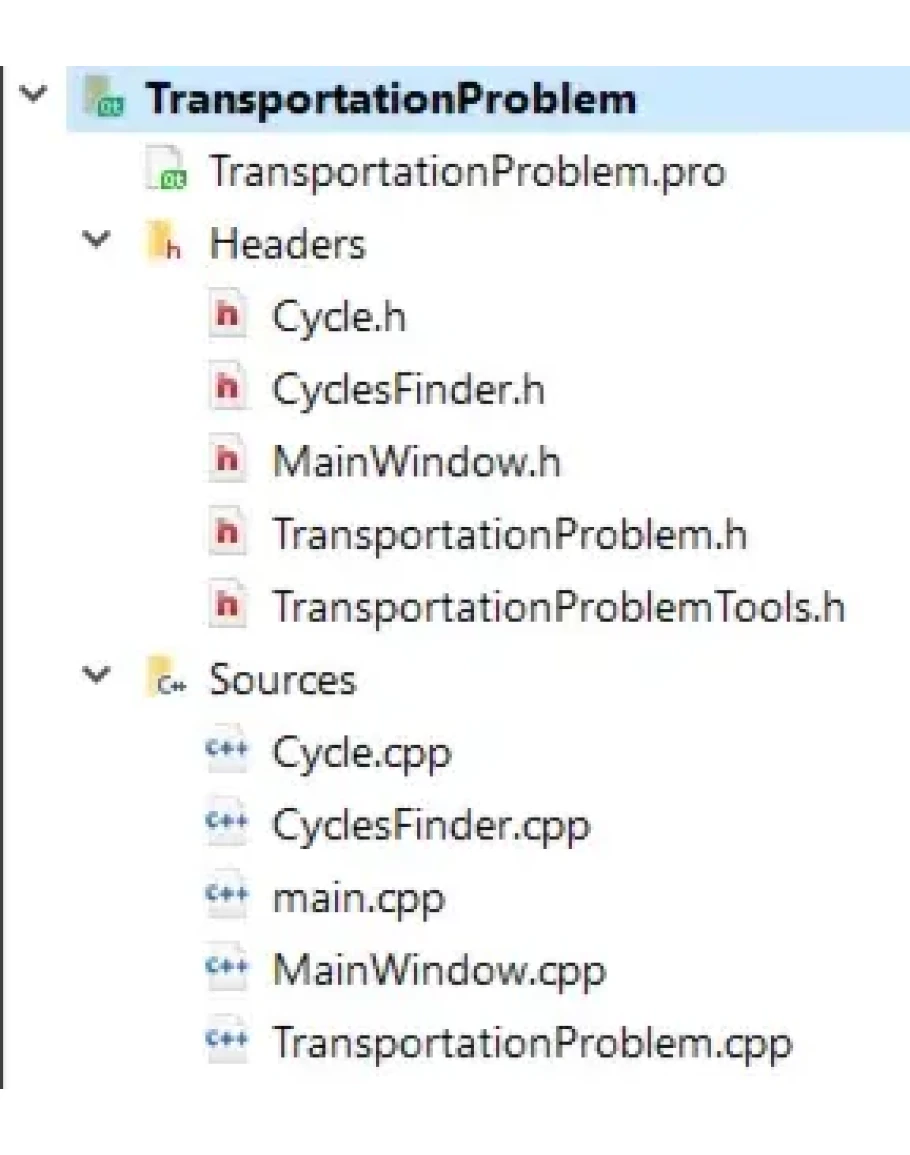Image resolution: width=910 pixels, height=1155 pixels.
Task: Select TransportationProblem.h in the tree
Action: coord(510,535)
